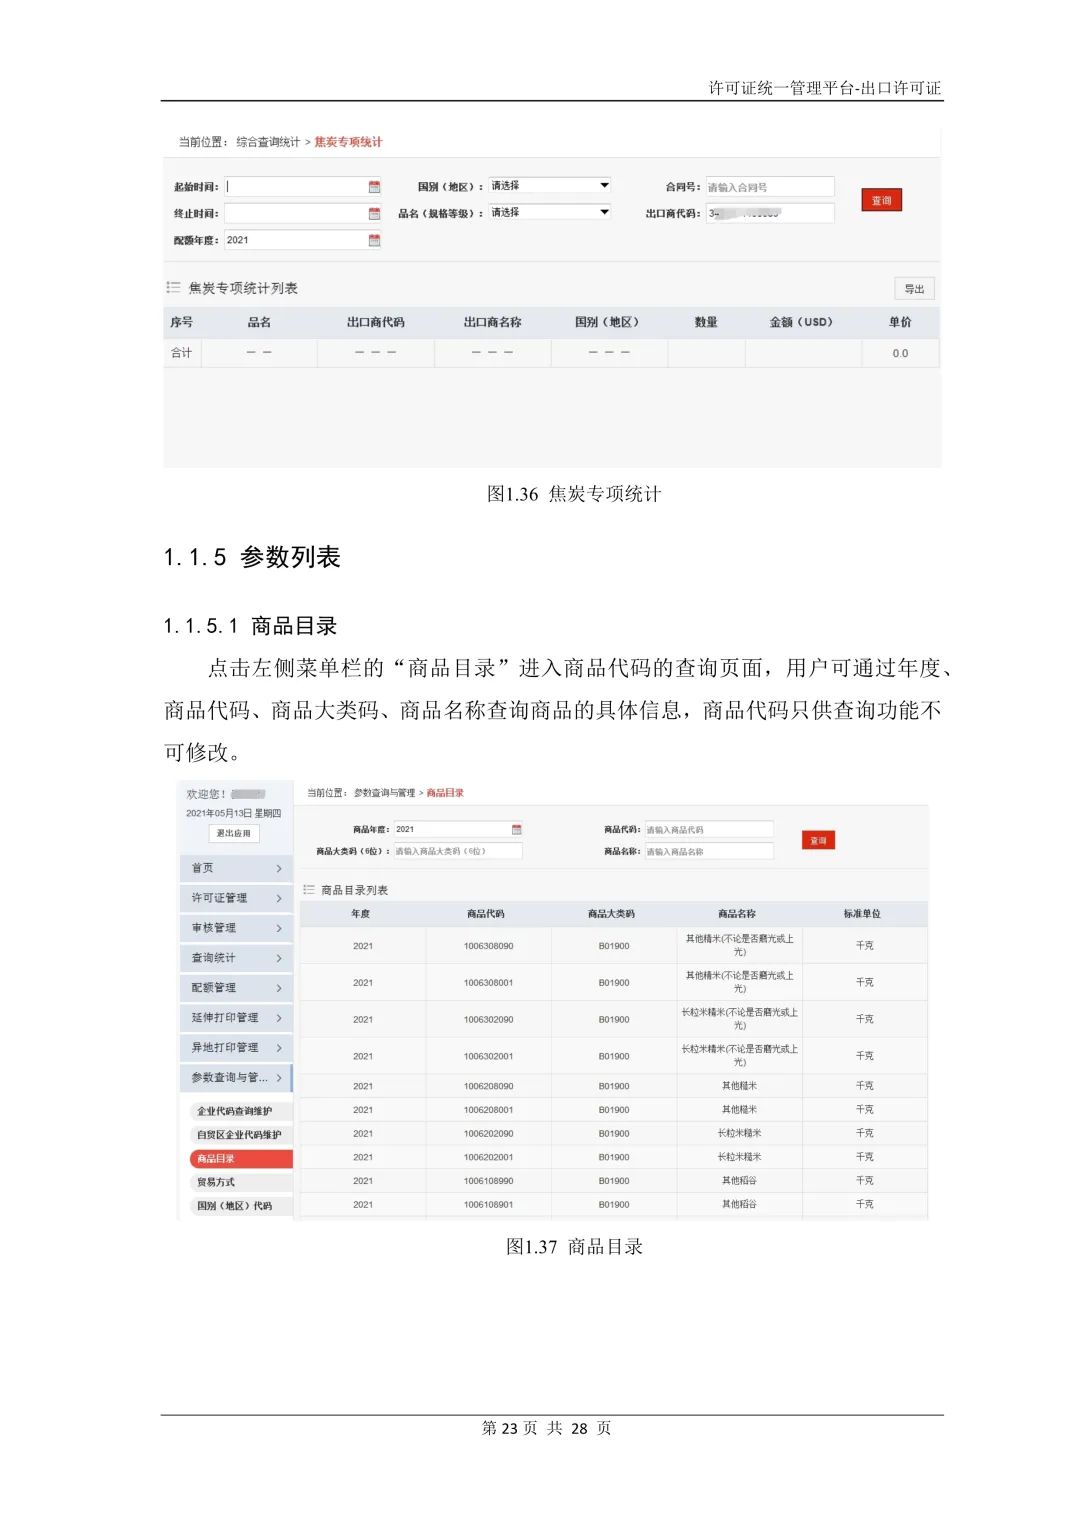Click the 标准单位 column header
Viewport: 1080px width, 1527px height.
click(x=862, y=914)
